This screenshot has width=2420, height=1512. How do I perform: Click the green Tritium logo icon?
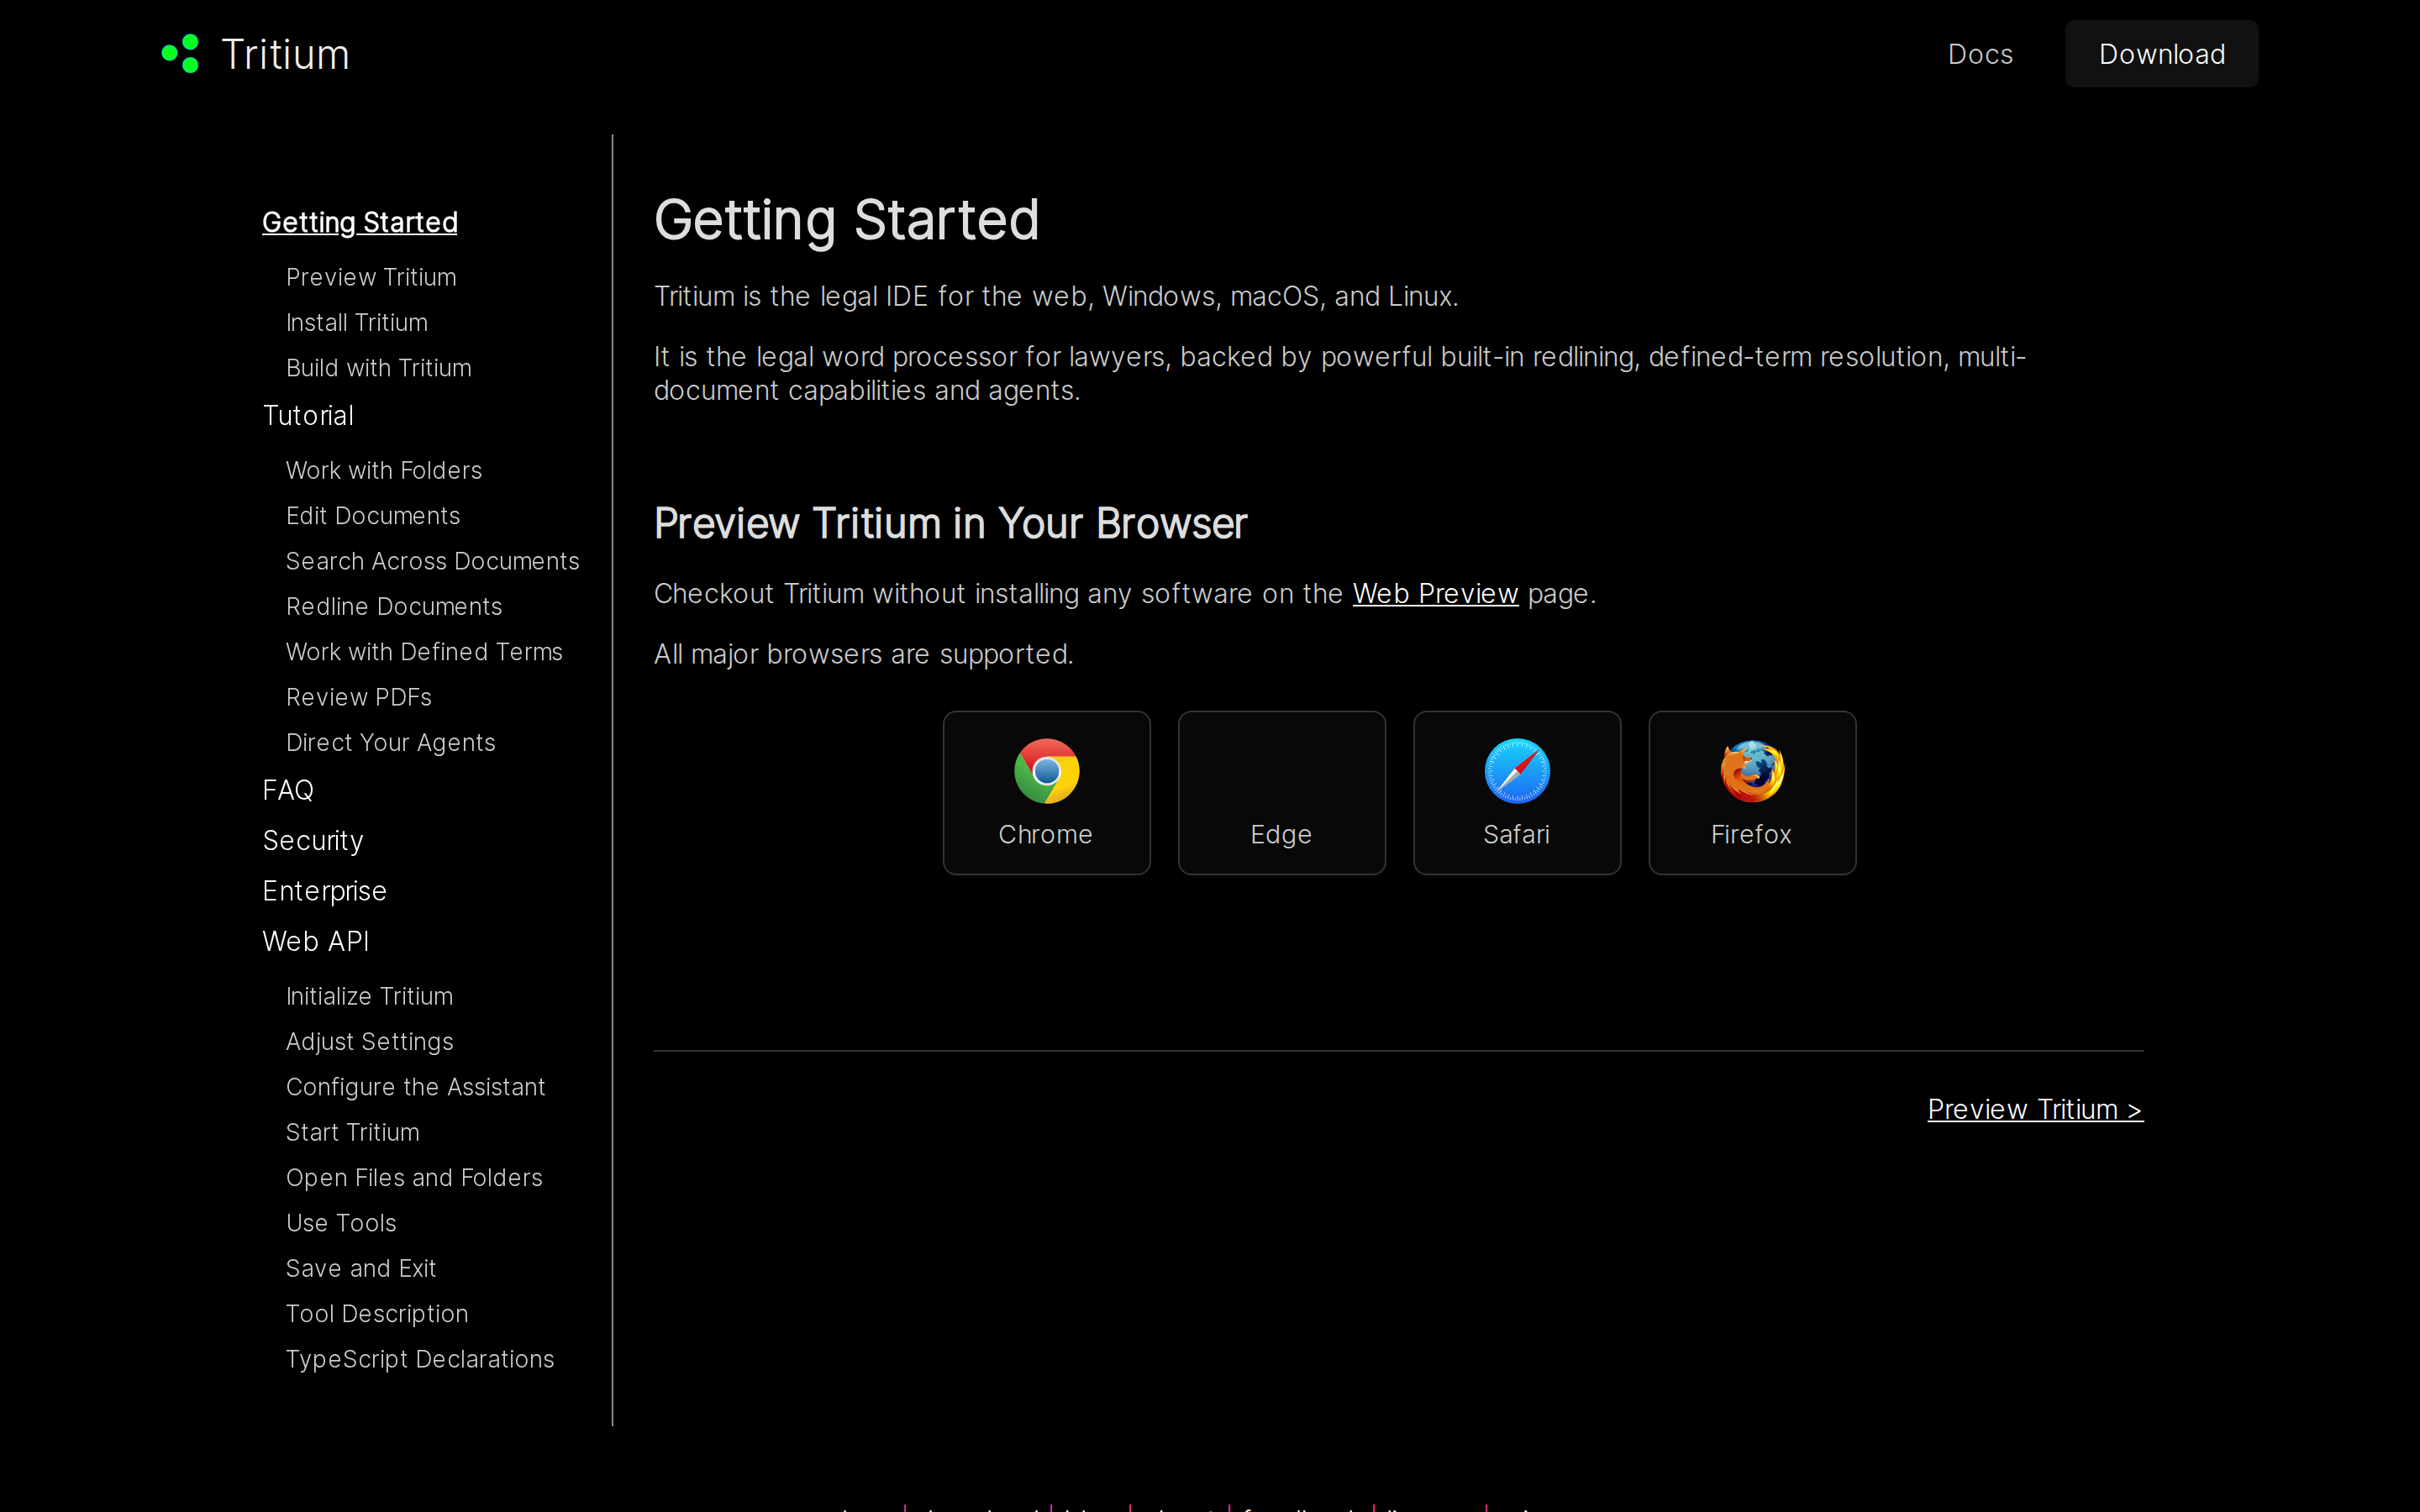pyautogui.click(x=181, y=54)
